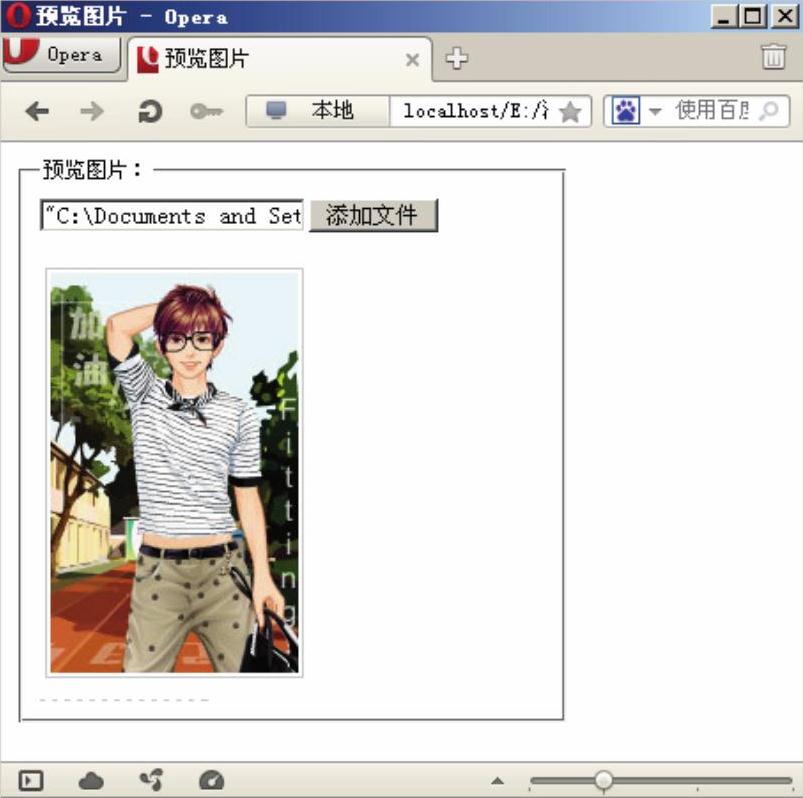Go back with the left arrow

click(37, 111)
